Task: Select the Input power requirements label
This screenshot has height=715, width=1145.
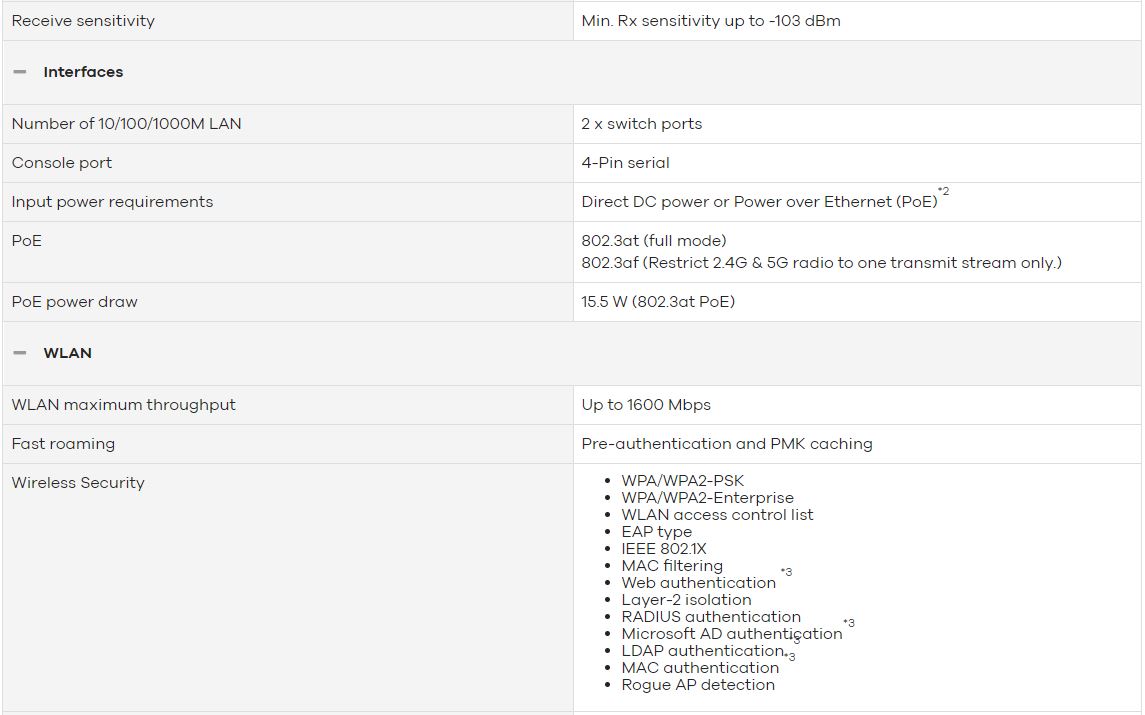Action: tap(112, 202)
